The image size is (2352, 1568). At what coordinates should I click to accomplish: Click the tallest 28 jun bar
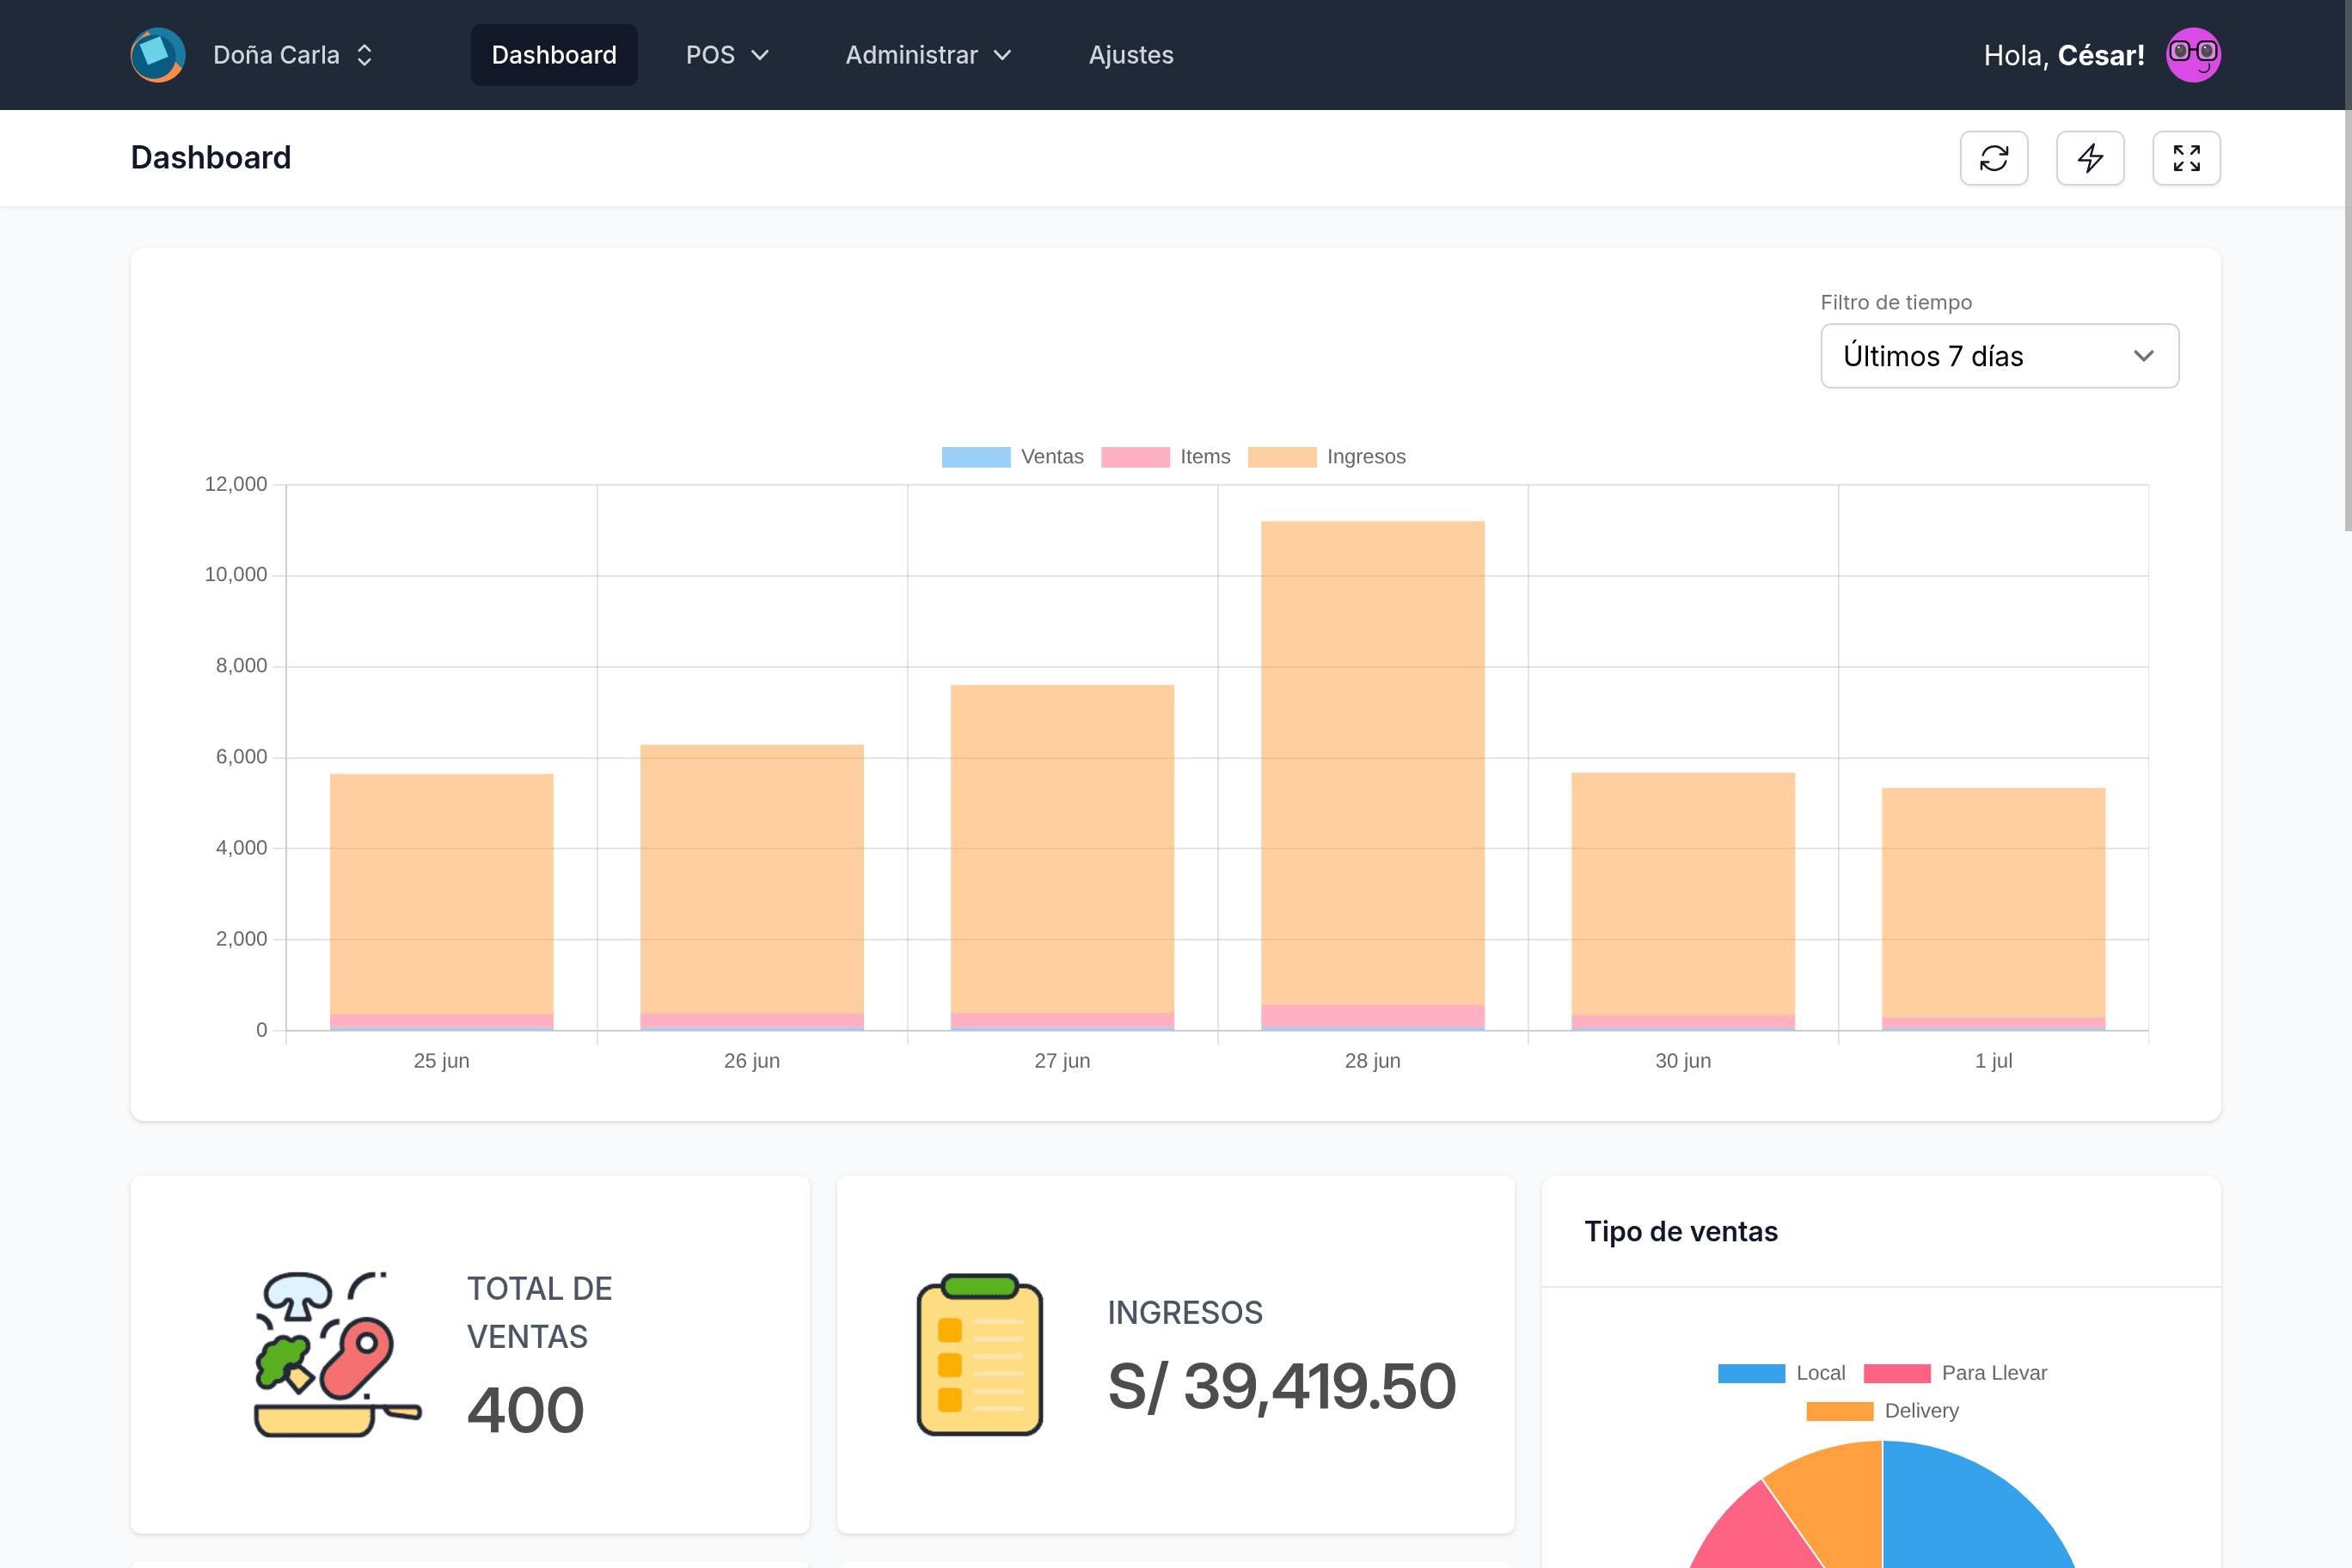1372,763
